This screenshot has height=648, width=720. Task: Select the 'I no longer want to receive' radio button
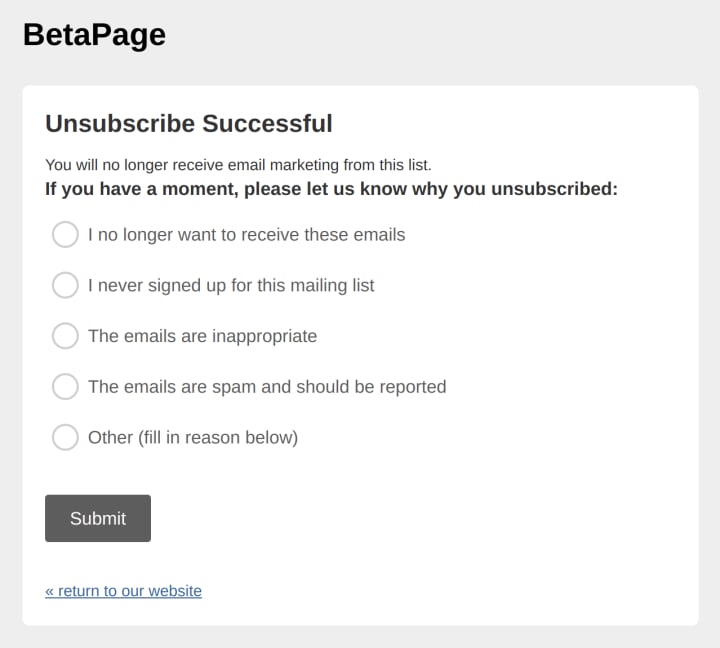[65, 235]
